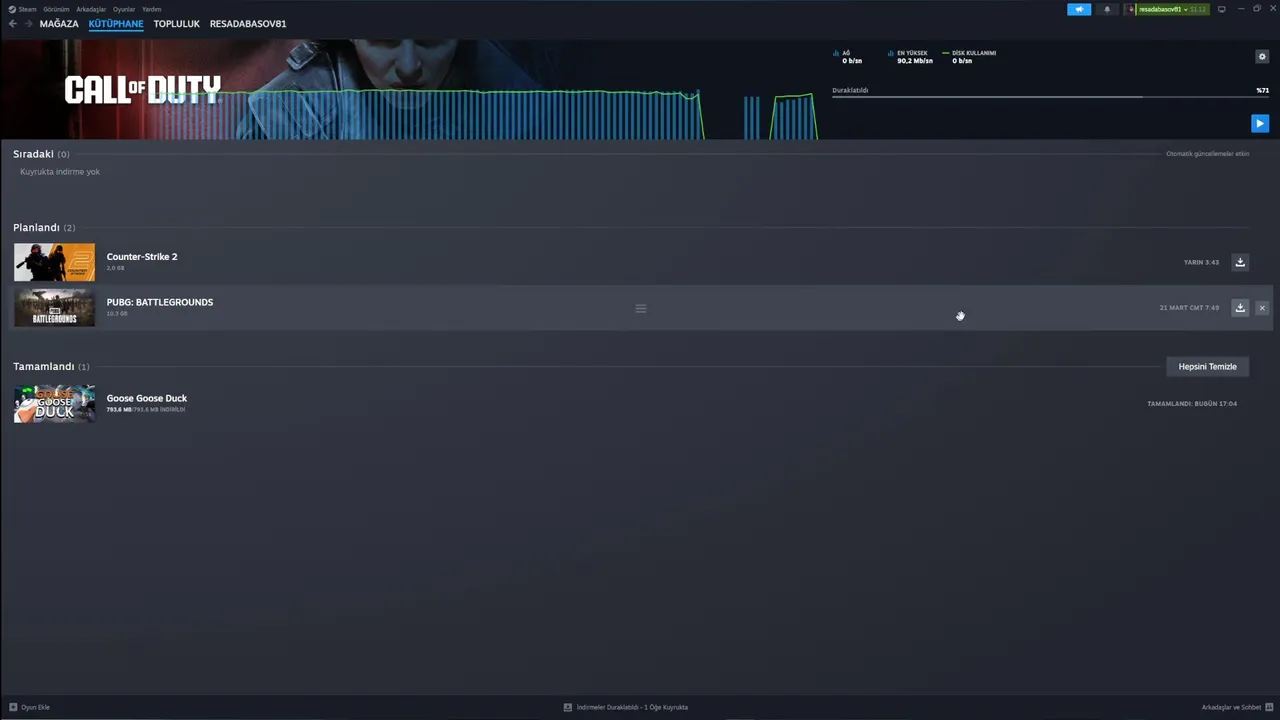Click the Counter-Strike 2 title

(x=142, y=257)
